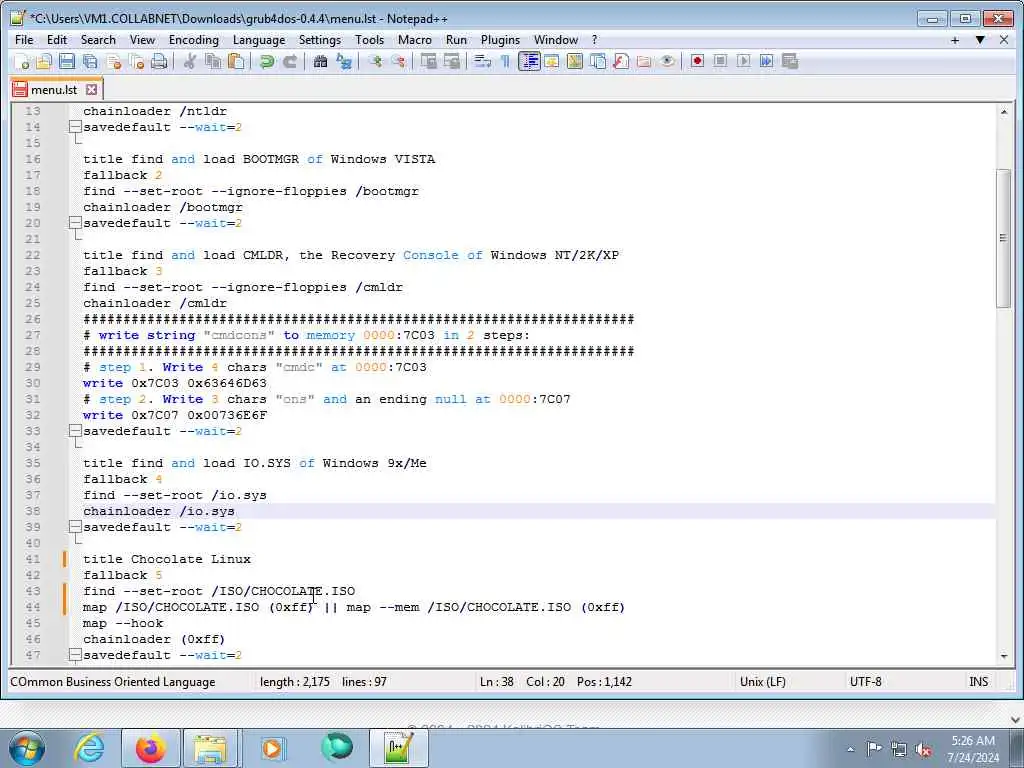
Task: Cut selection with scissors icon
Action: tap(190, 61)
